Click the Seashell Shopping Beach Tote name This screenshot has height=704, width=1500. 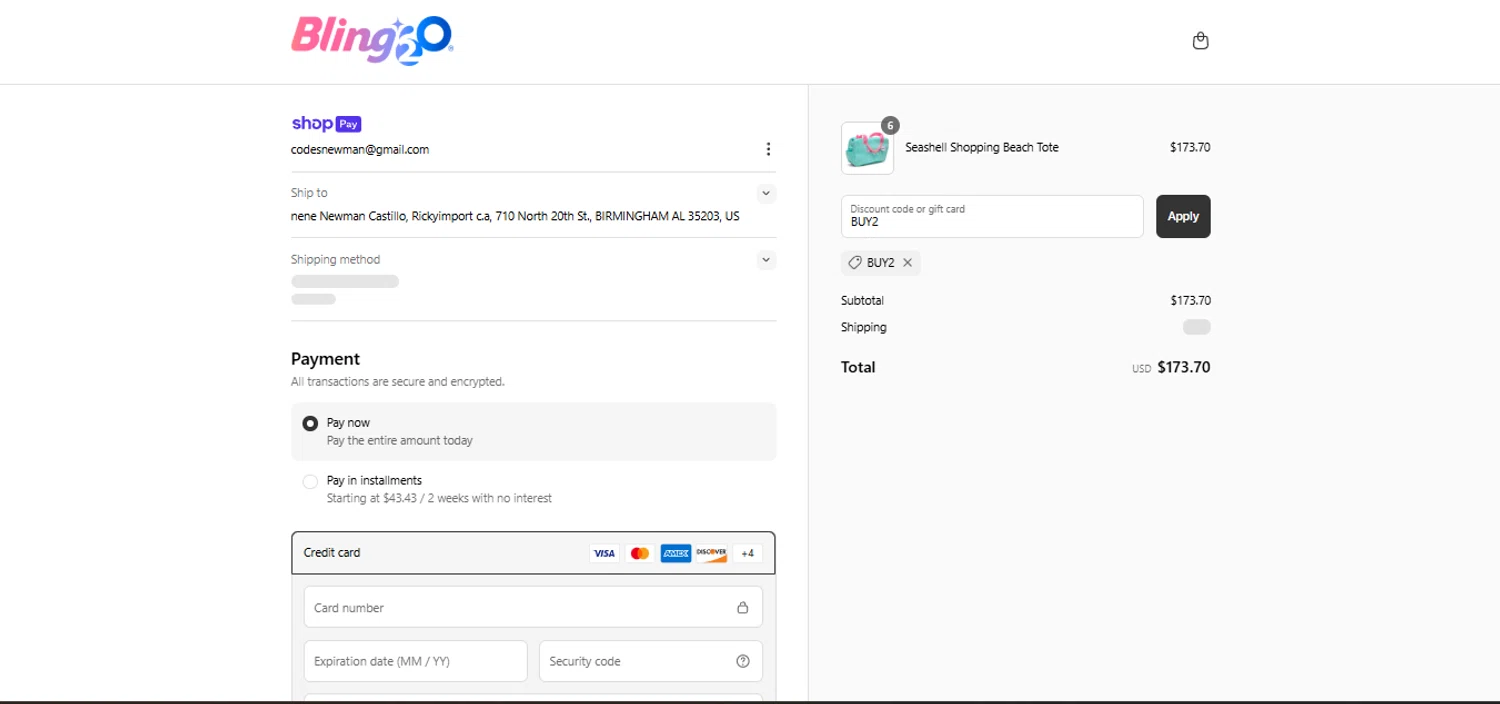pyautogui.click(x=982, y=147)
